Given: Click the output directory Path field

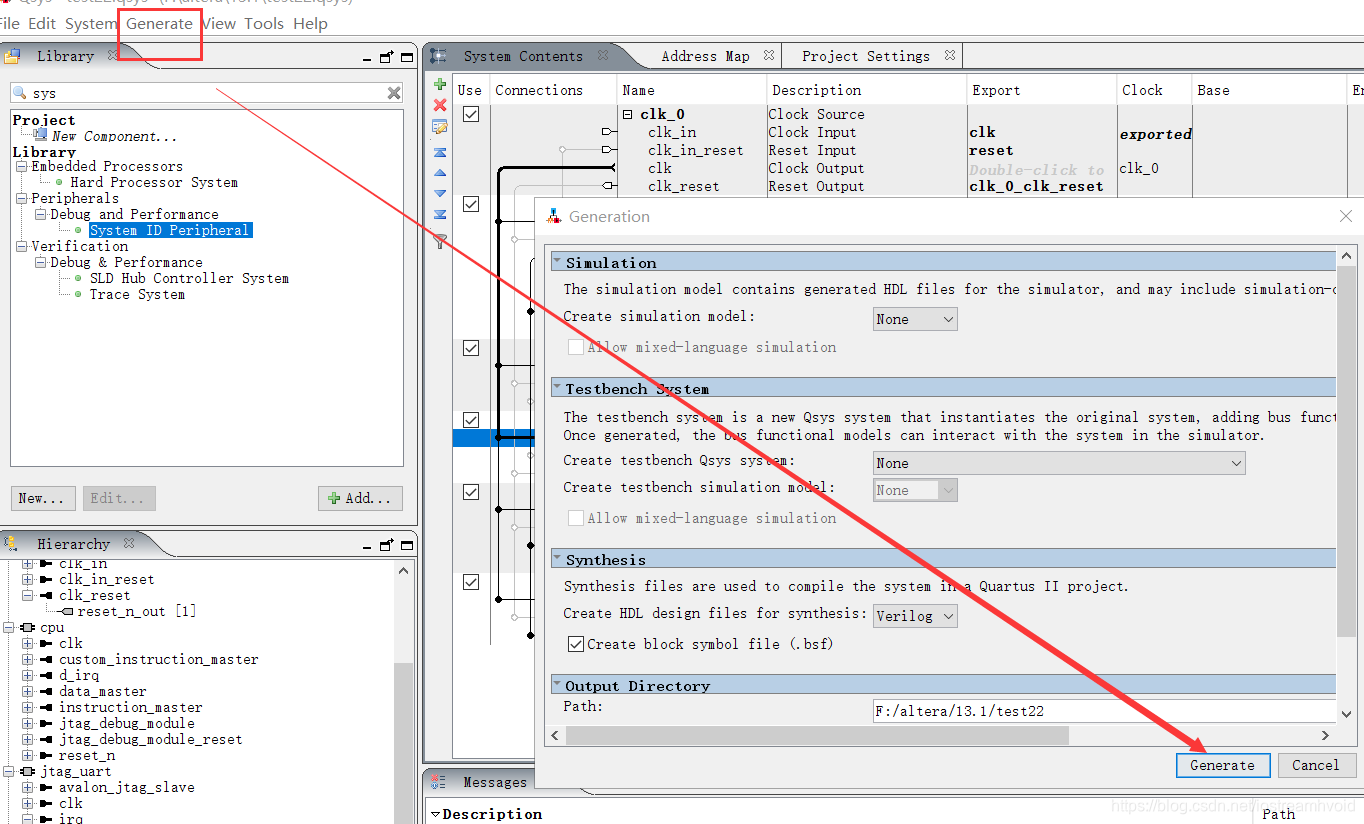Looking at the screenshot, I should coord(1104,711).
